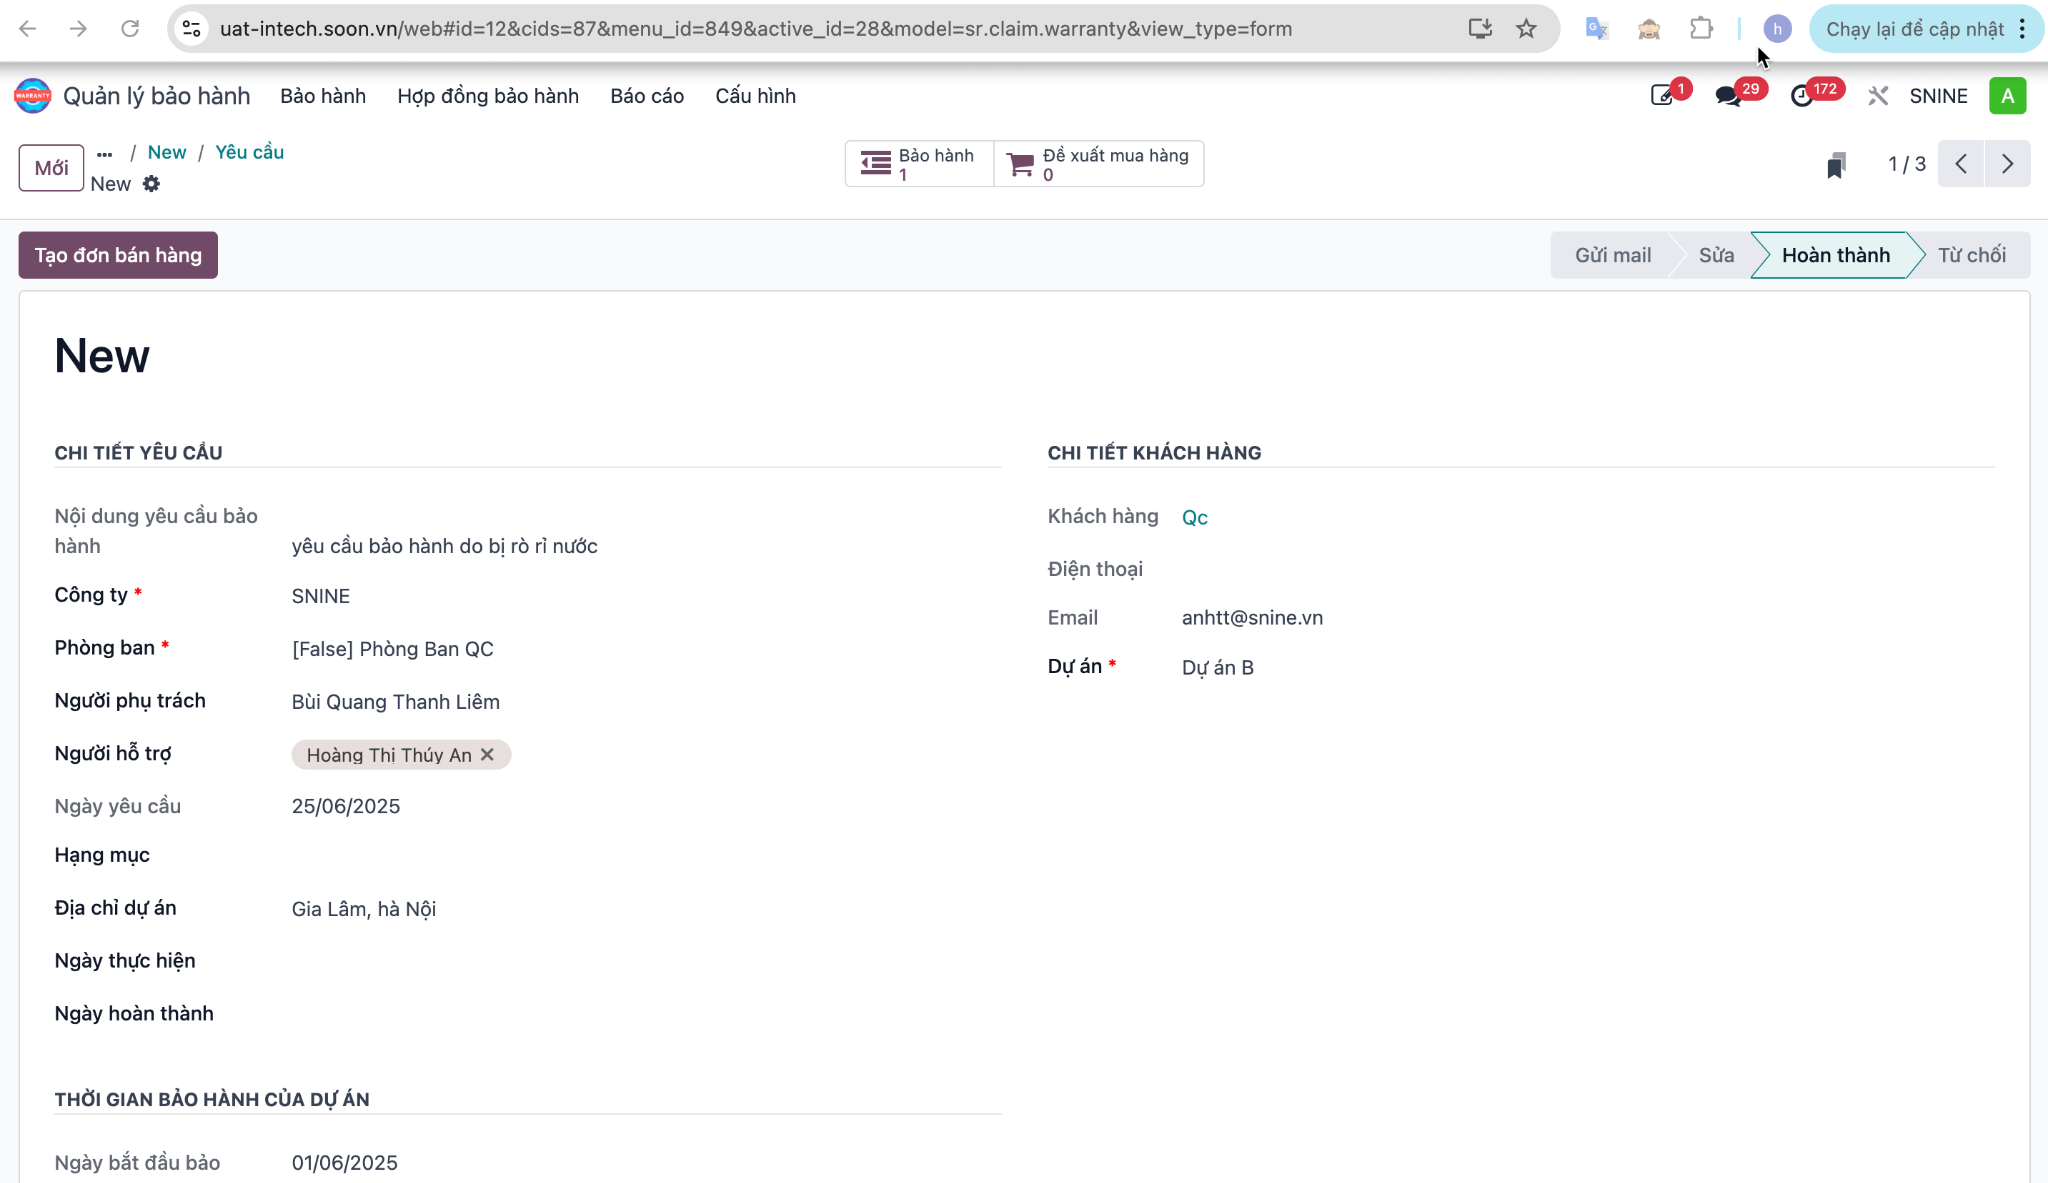This screenshot has height=1183, width=2048.
Task: Click the debug tools wrench icon
Action: (x=1878, y=96)
